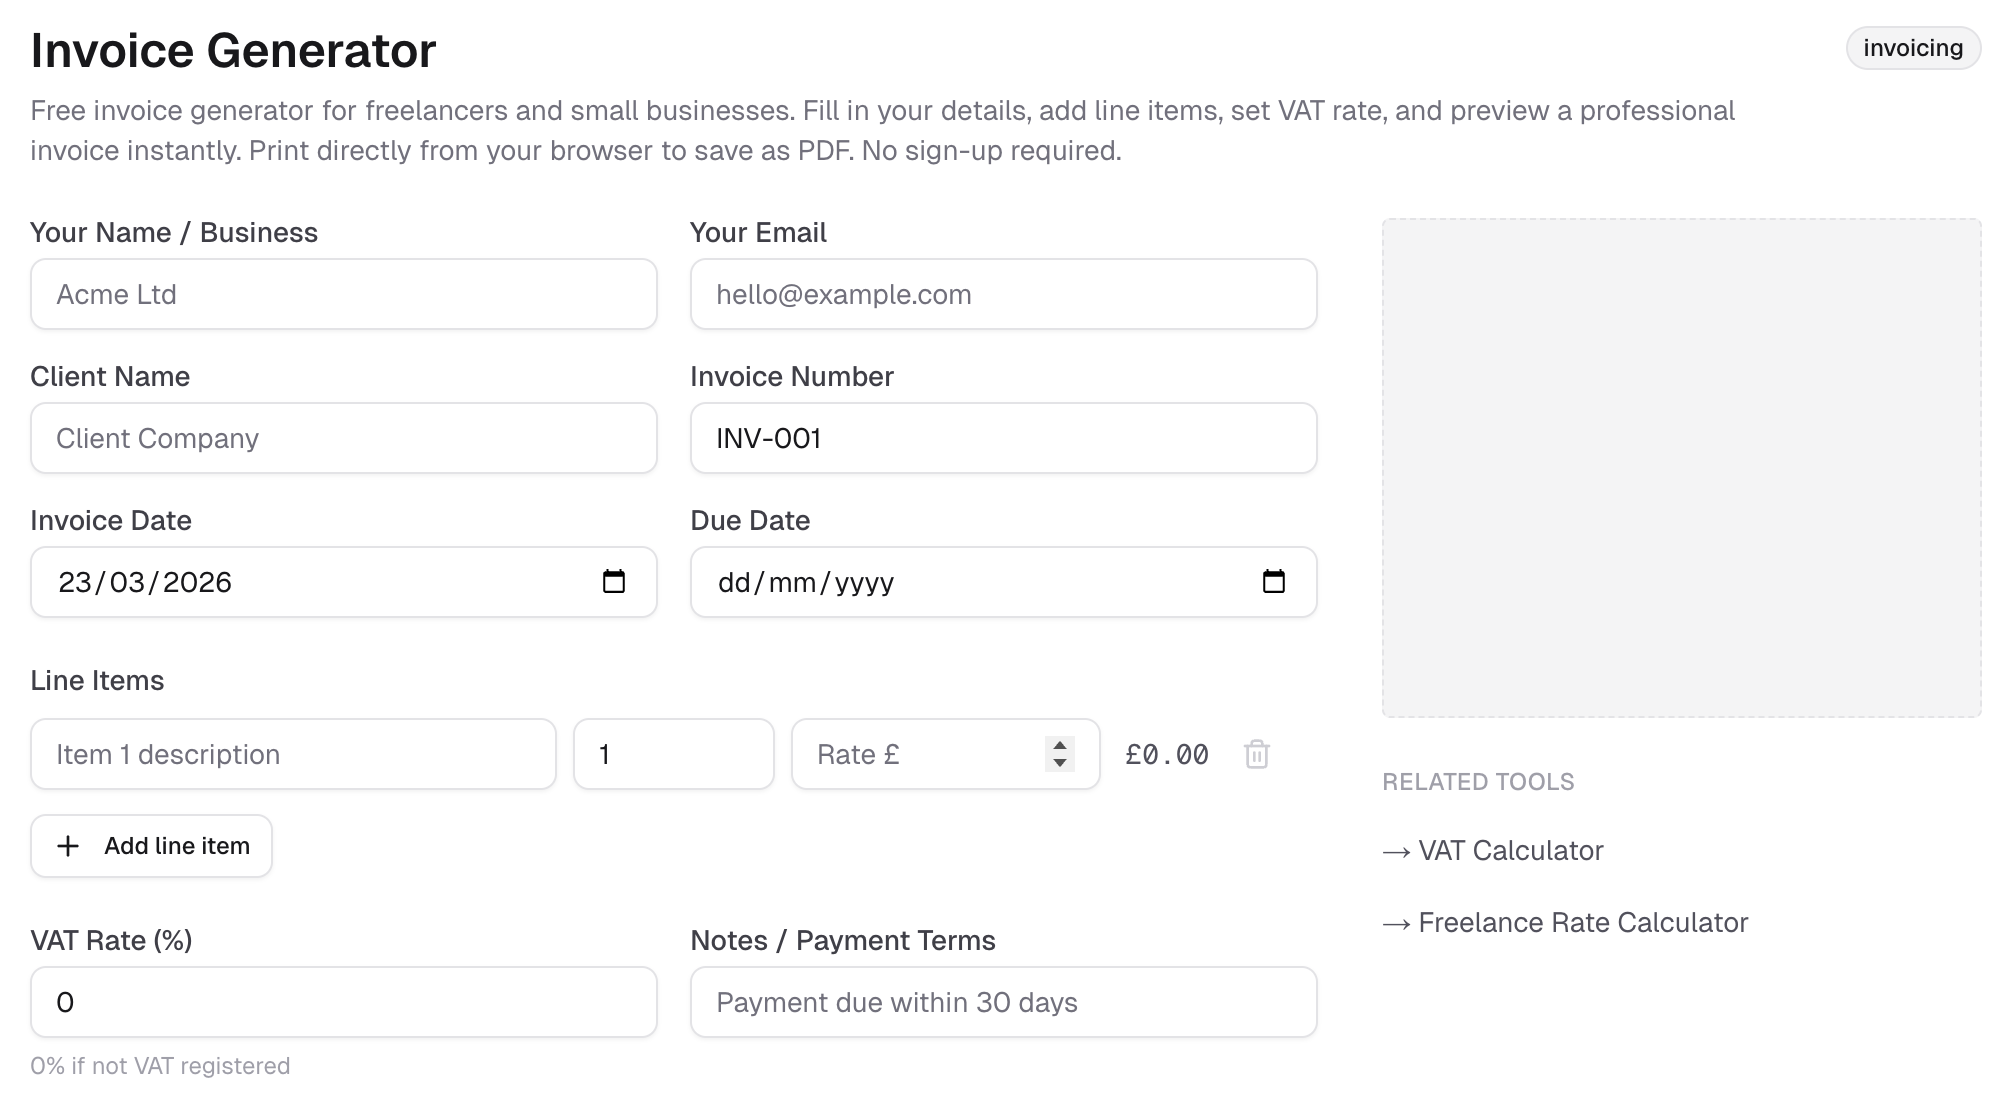
Task: Click into the Your Email field
Action: pyautogui.click(x=1003, y=294)
